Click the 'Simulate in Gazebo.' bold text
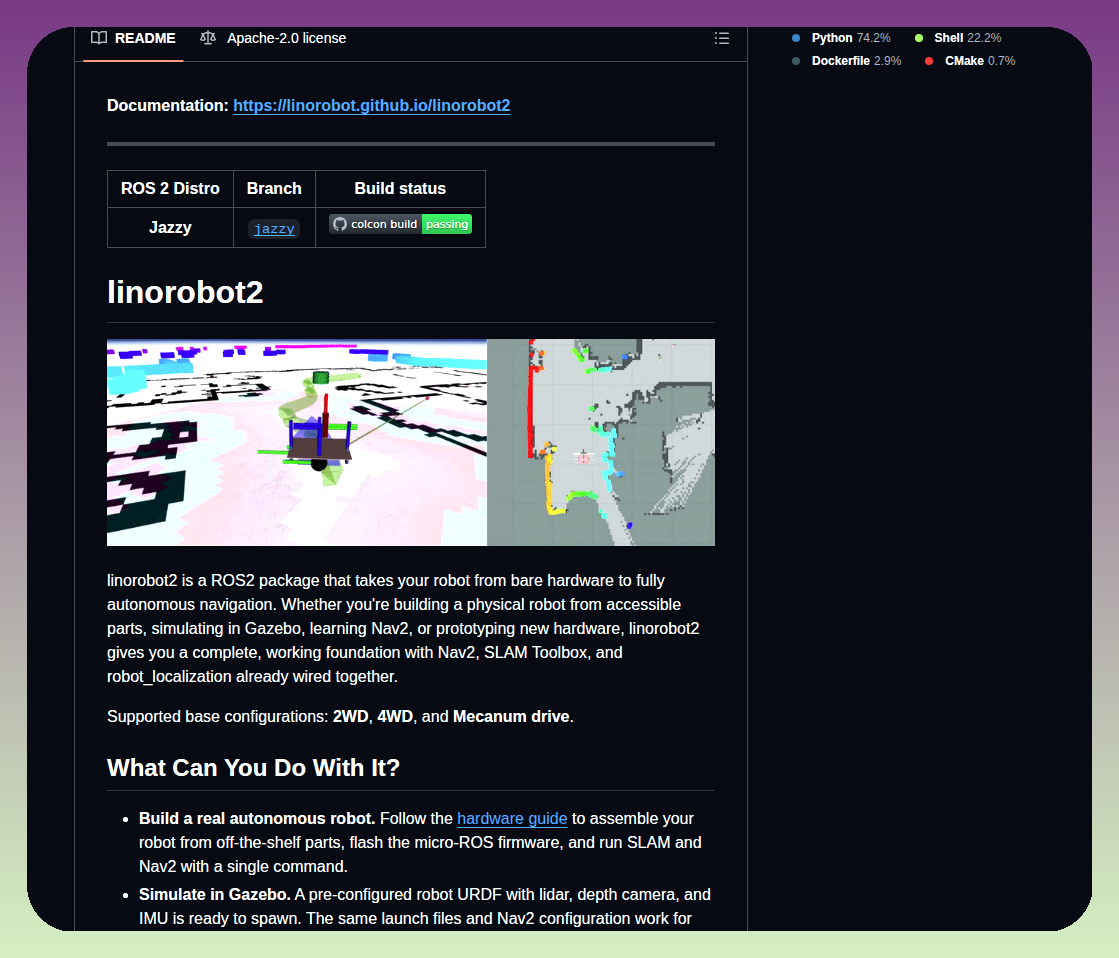Image resolution: width=1119 pixels, height=958 pixels. click(x=215, y=895)
